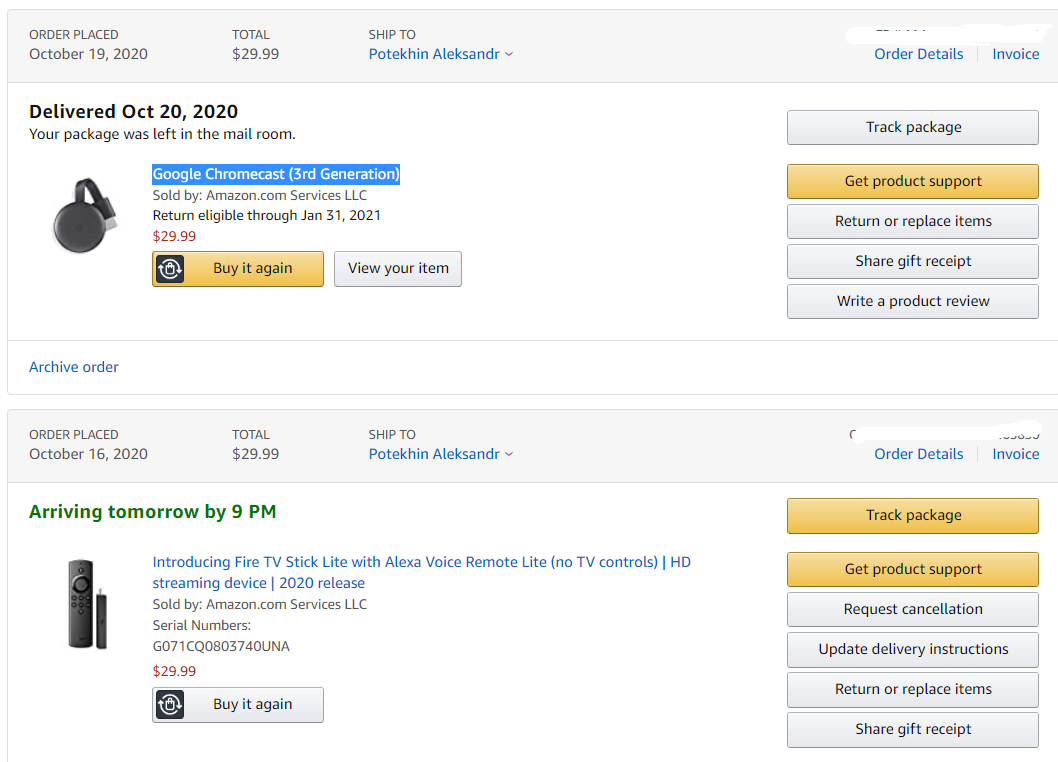Click the Chromecast product thumbnail
Image resolution: width=1058 pixels, height=762 pixels.
(x=84, y=216)
